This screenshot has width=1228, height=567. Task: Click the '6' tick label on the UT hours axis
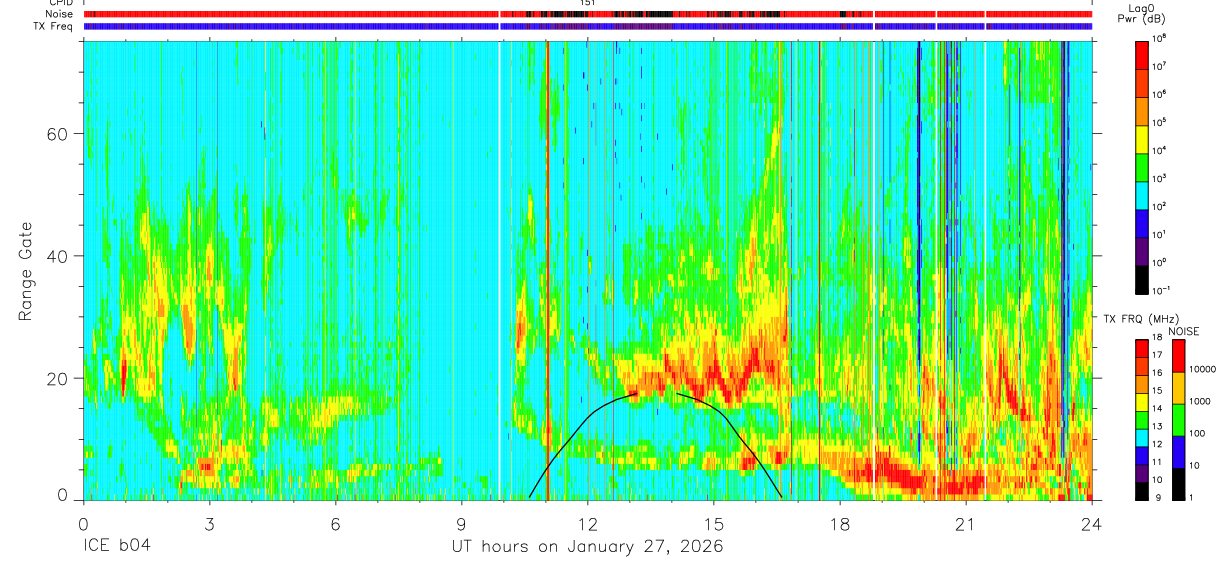335,524
